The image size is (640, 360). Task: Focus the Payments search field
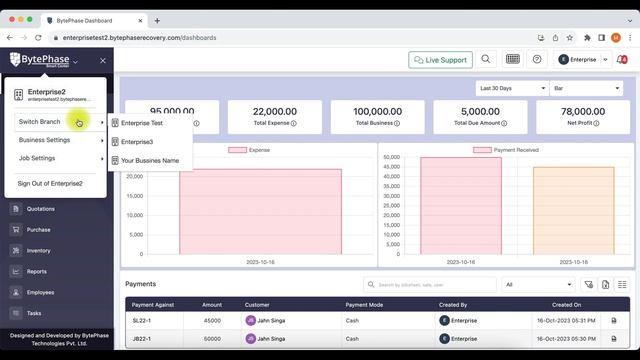[430, 284]
